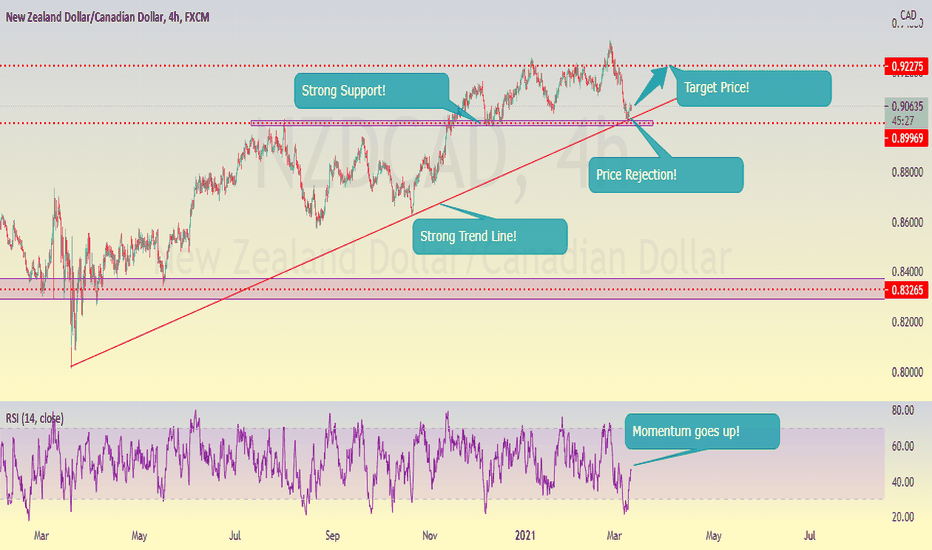Viewport: 932px width, 550px height.
Task: Click the RSI (14, close) indicator label
Action: pos(34,419)
